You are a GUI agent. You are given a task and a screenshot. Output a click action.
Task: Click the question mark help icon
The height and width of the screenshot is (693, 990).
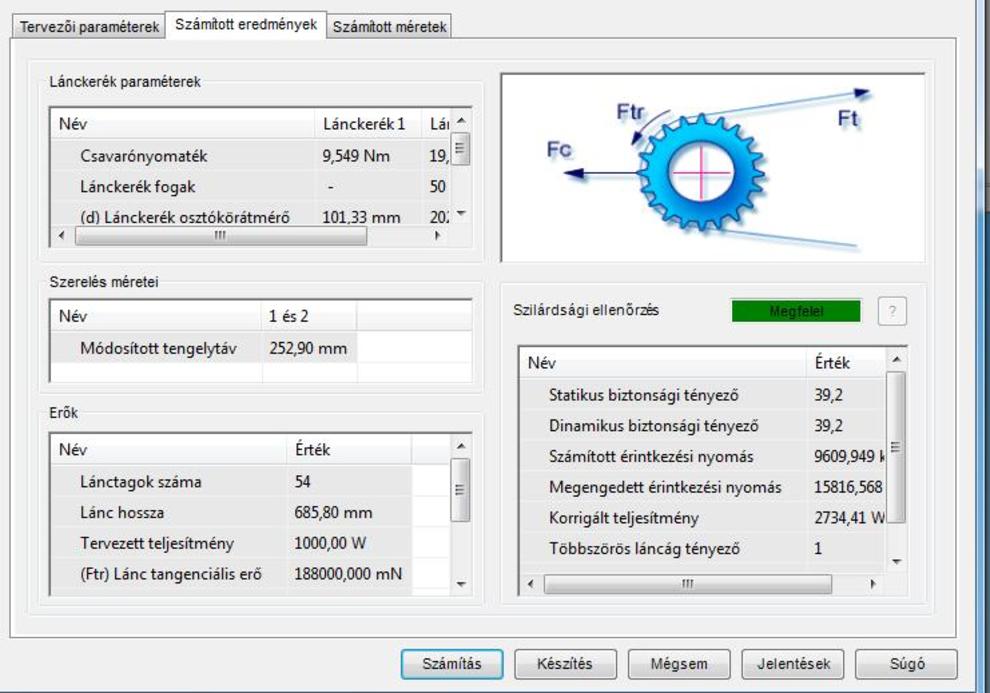[x=892, y=311]
